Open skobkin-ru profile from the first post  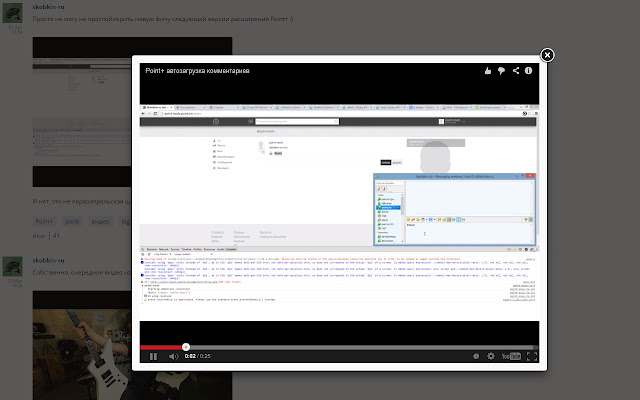49,7
